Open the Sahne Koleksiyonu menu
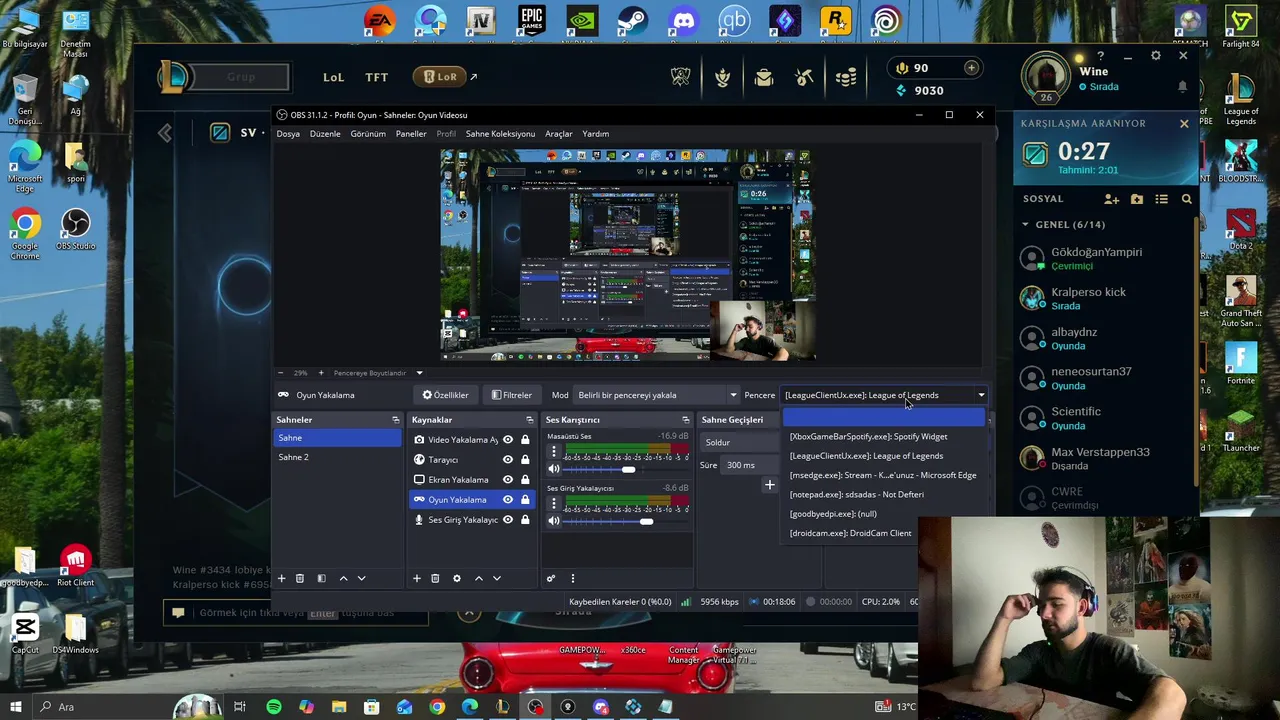 click(x=500, y=134)
